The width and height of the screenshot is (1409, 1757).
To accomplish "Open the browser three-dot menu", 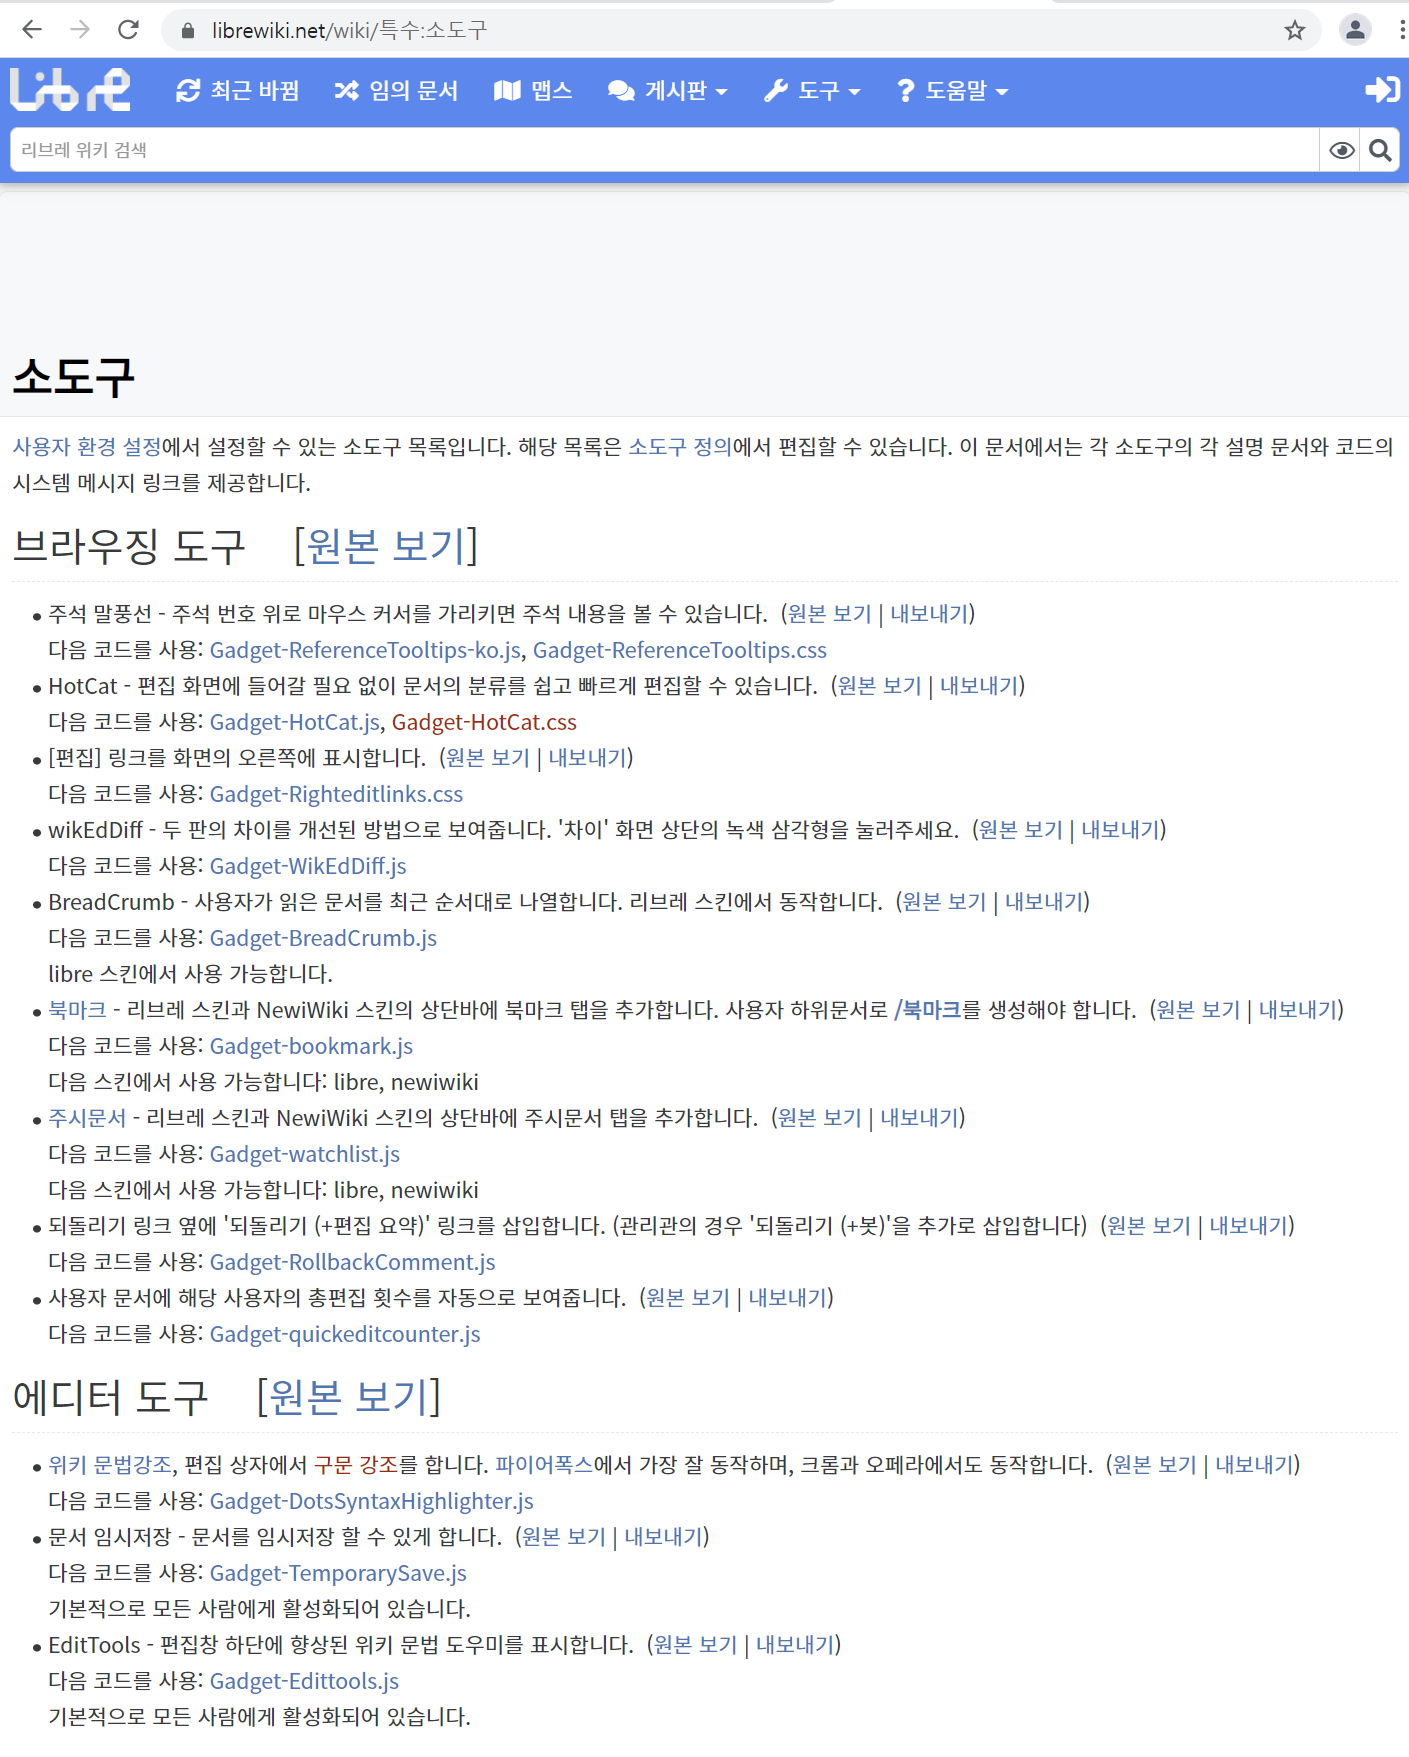I will pos(1401,30).
